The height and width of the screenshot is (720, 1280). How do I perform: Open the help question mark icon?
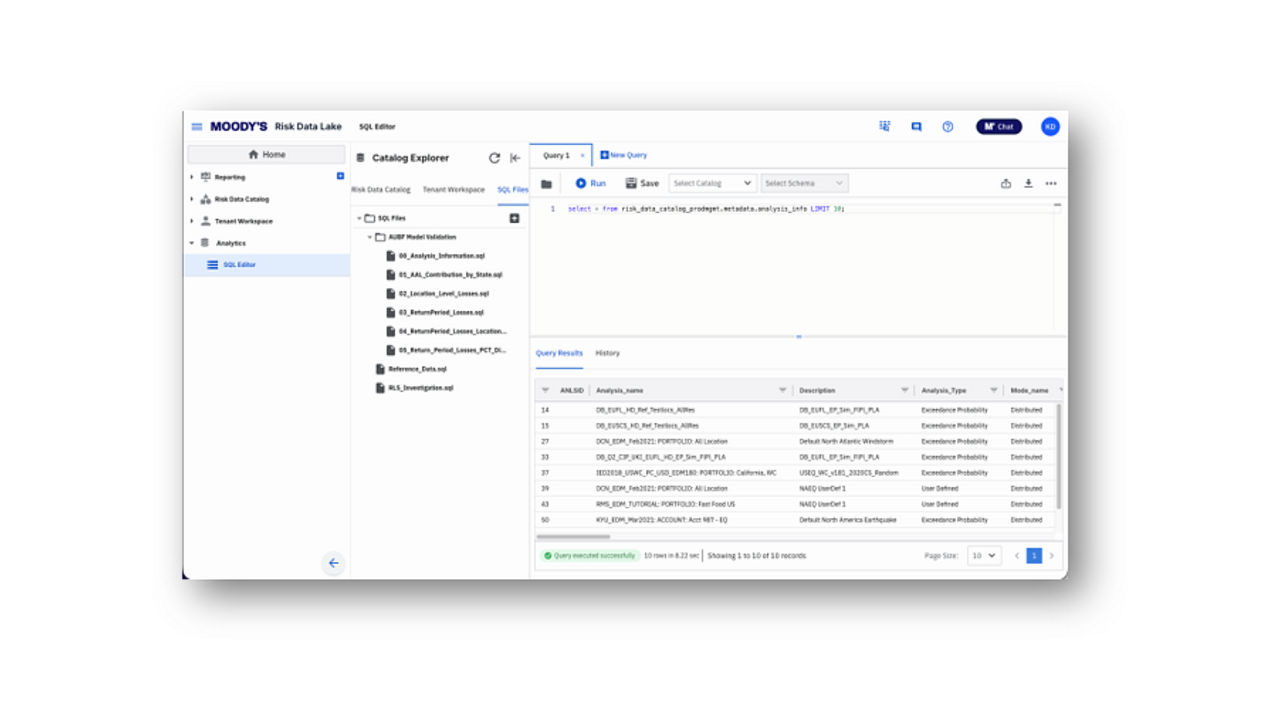click(x=948, y=127)
